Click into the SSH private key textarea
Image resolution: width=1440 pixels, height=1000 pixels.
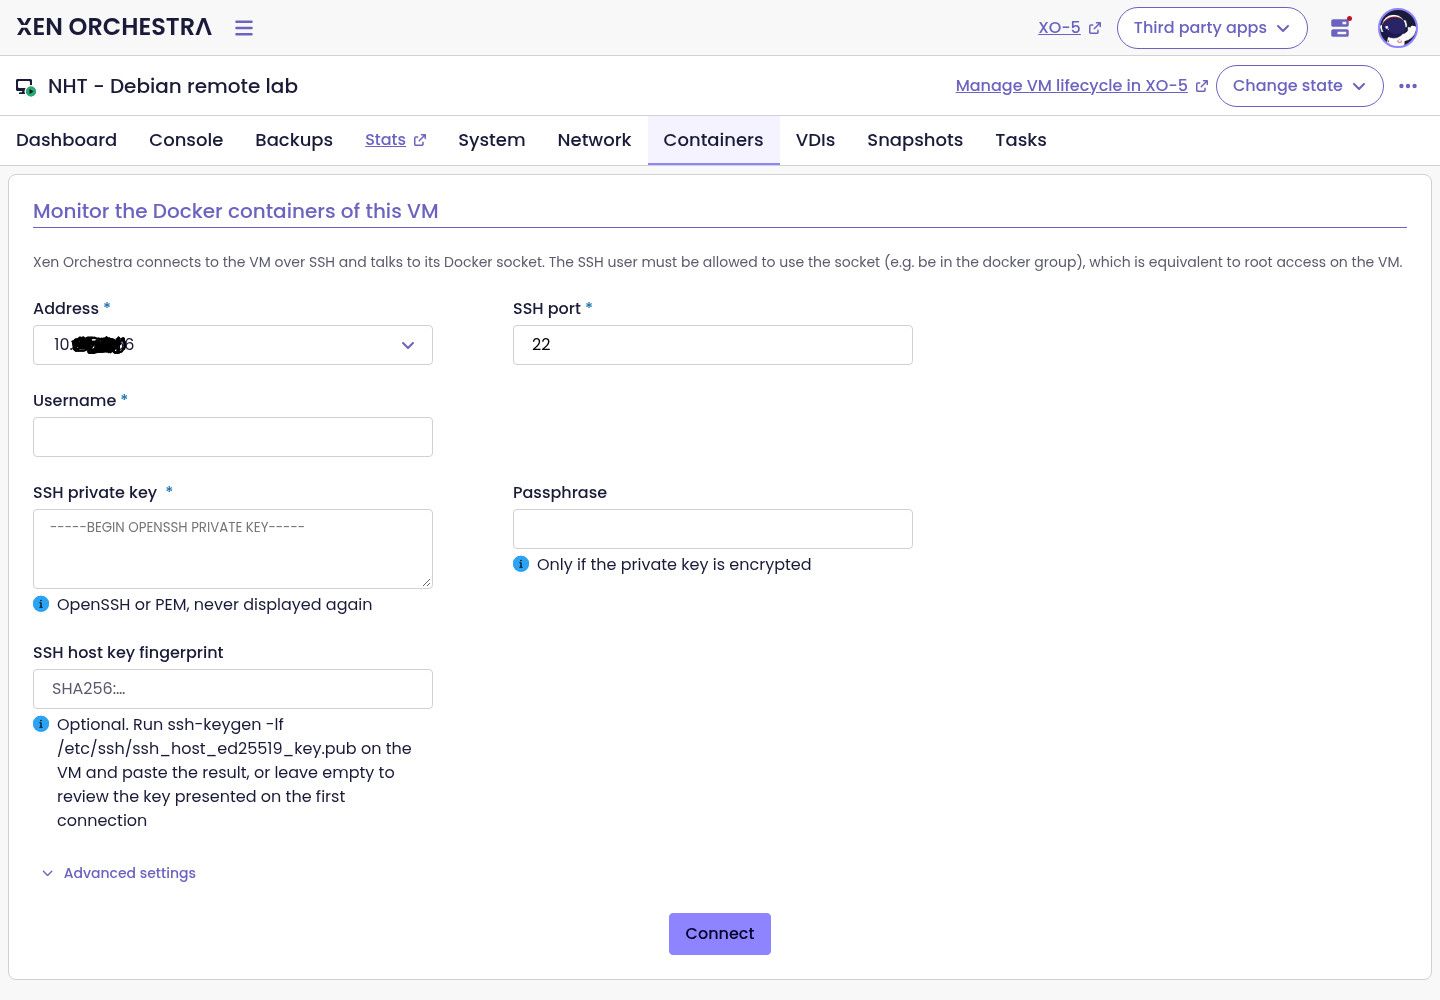click(233, 549)
